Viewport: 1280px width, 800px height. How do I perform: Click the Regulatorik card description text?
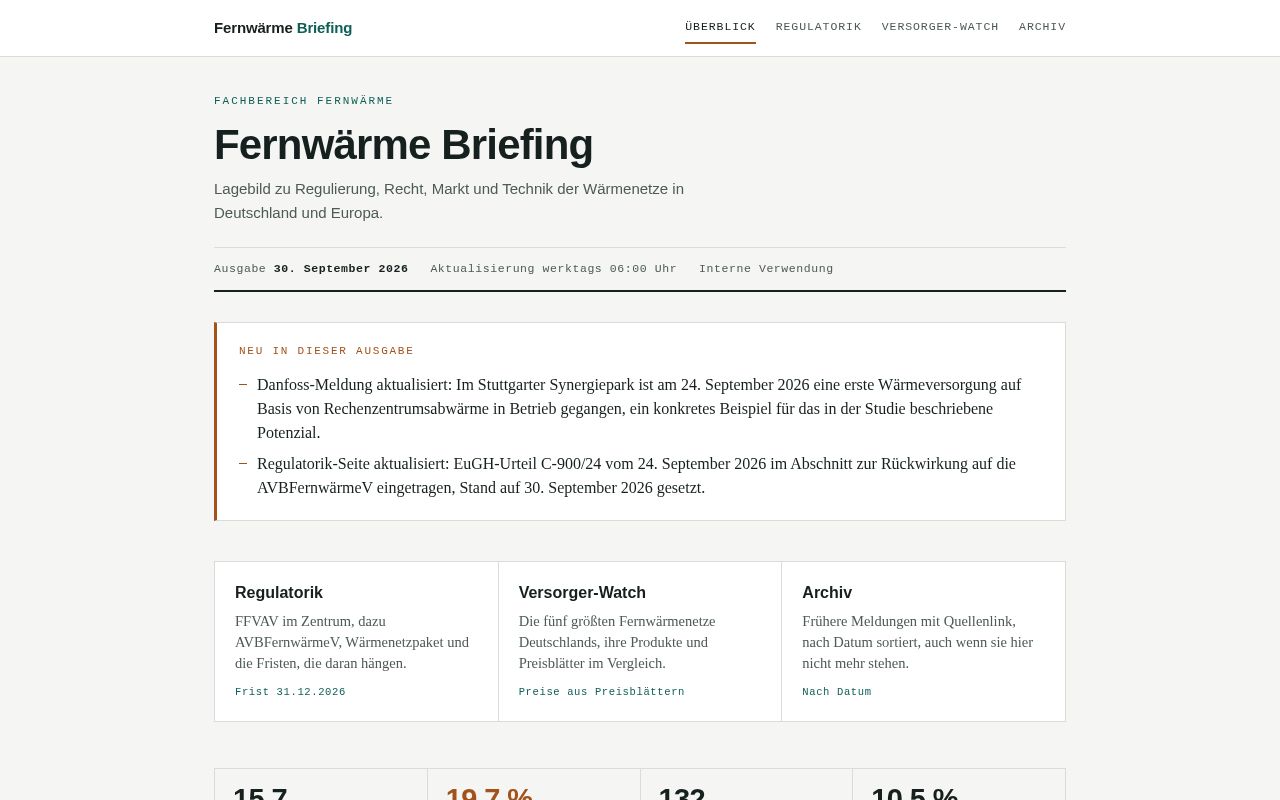(x=354, y=642)
